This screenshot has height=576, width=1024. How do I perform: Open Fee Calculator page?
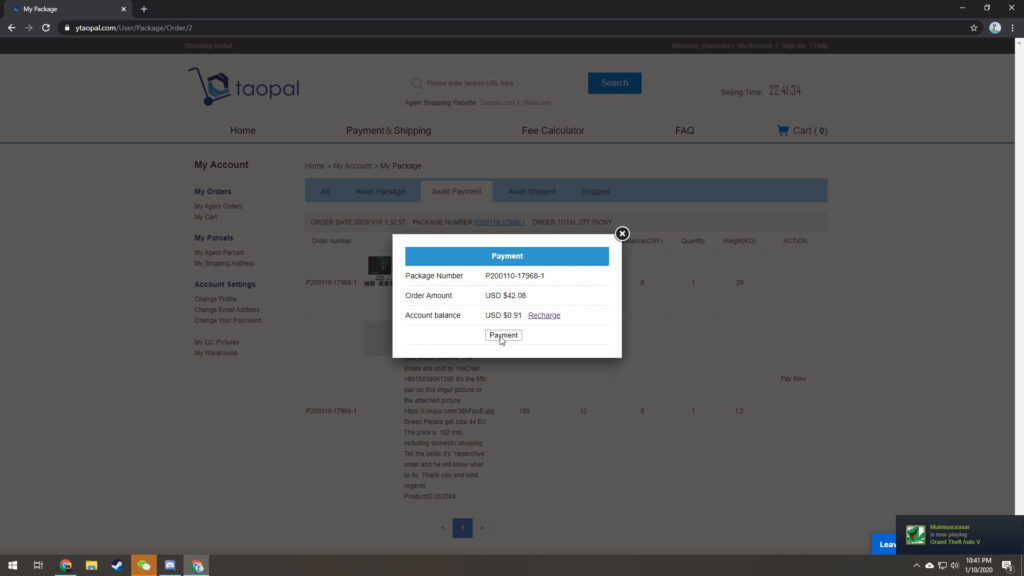click(552, 131)
